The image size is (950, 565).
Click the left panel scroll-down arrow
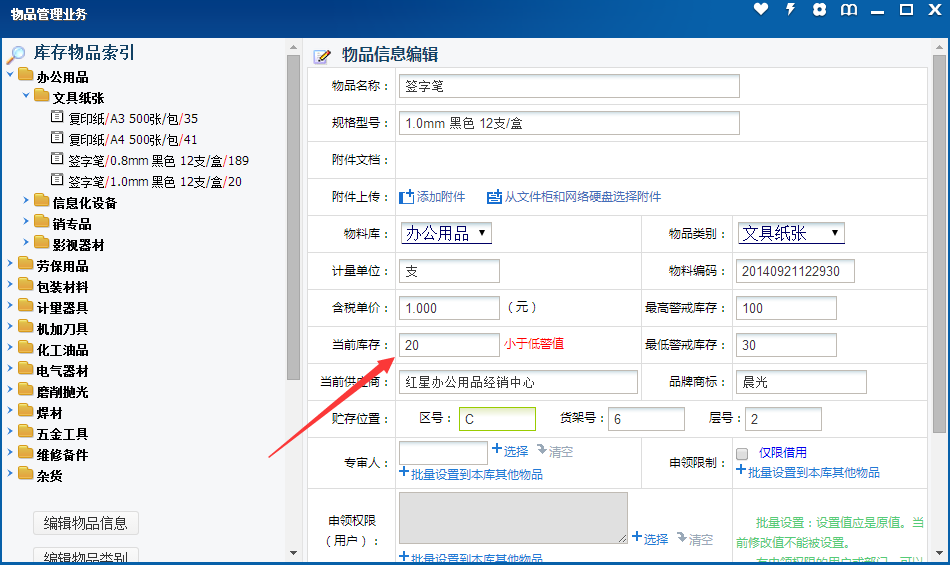pos(293,552)
